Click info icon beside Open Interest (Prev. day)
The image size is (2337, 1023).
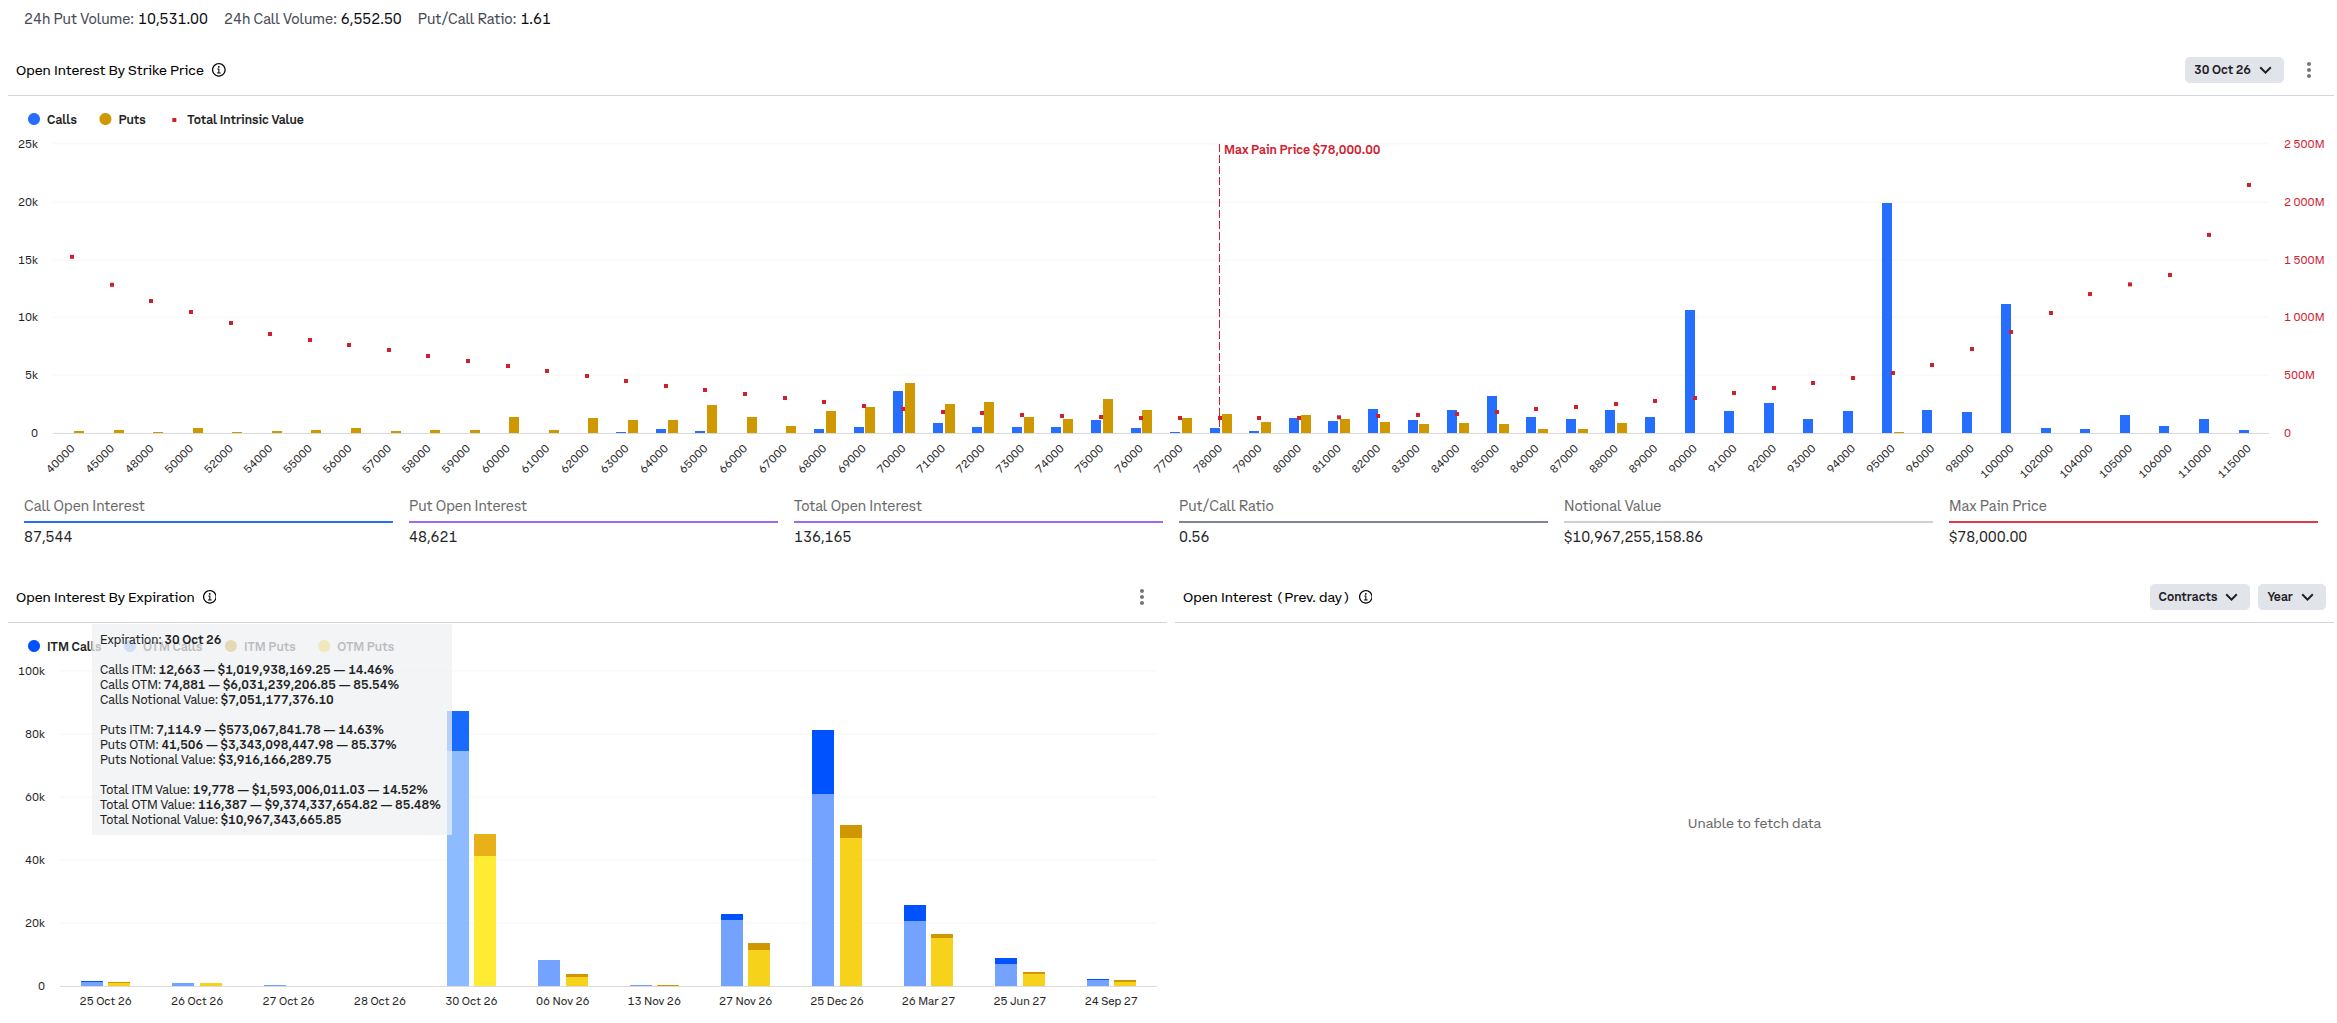(1366, 597)
